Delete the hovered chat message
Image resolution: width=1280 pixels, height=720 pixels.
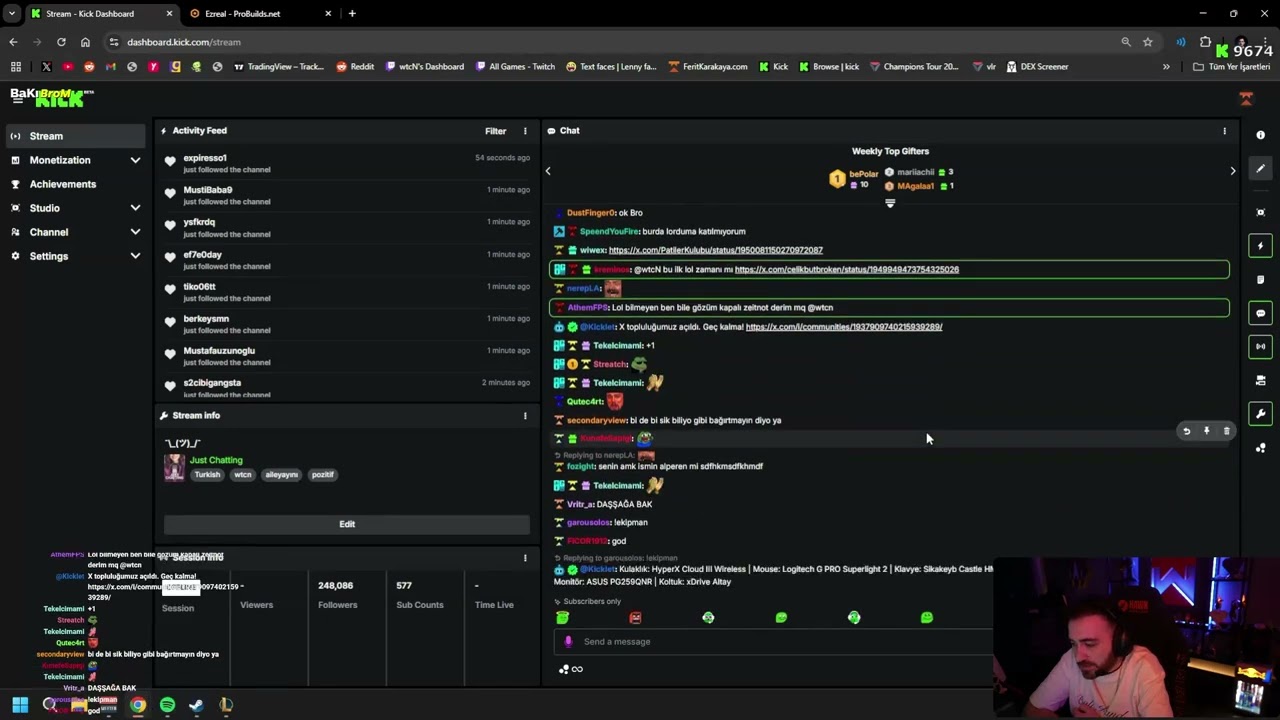1226,431
